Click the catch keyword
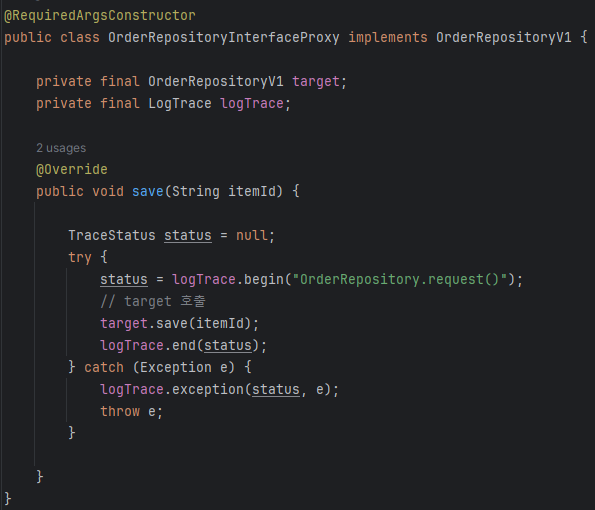595x510 pixels. 104,367
